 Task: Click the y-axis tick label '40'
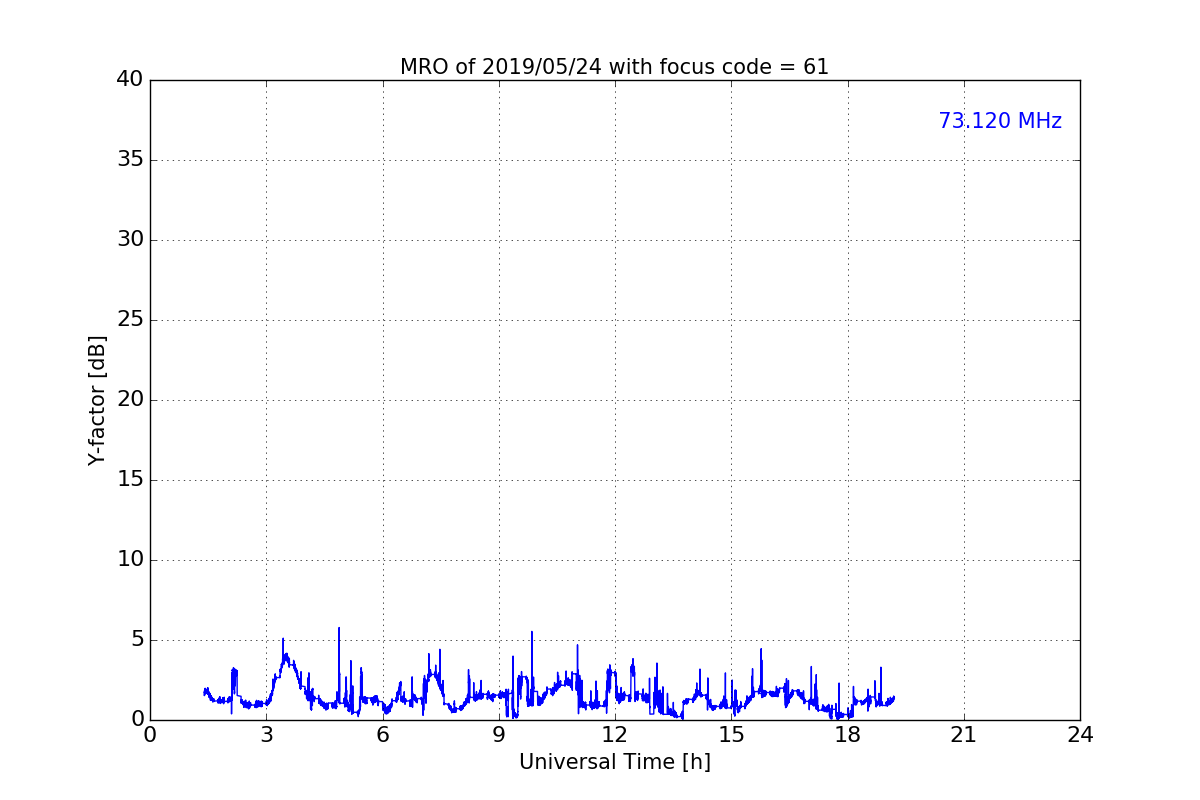point(130,80)
